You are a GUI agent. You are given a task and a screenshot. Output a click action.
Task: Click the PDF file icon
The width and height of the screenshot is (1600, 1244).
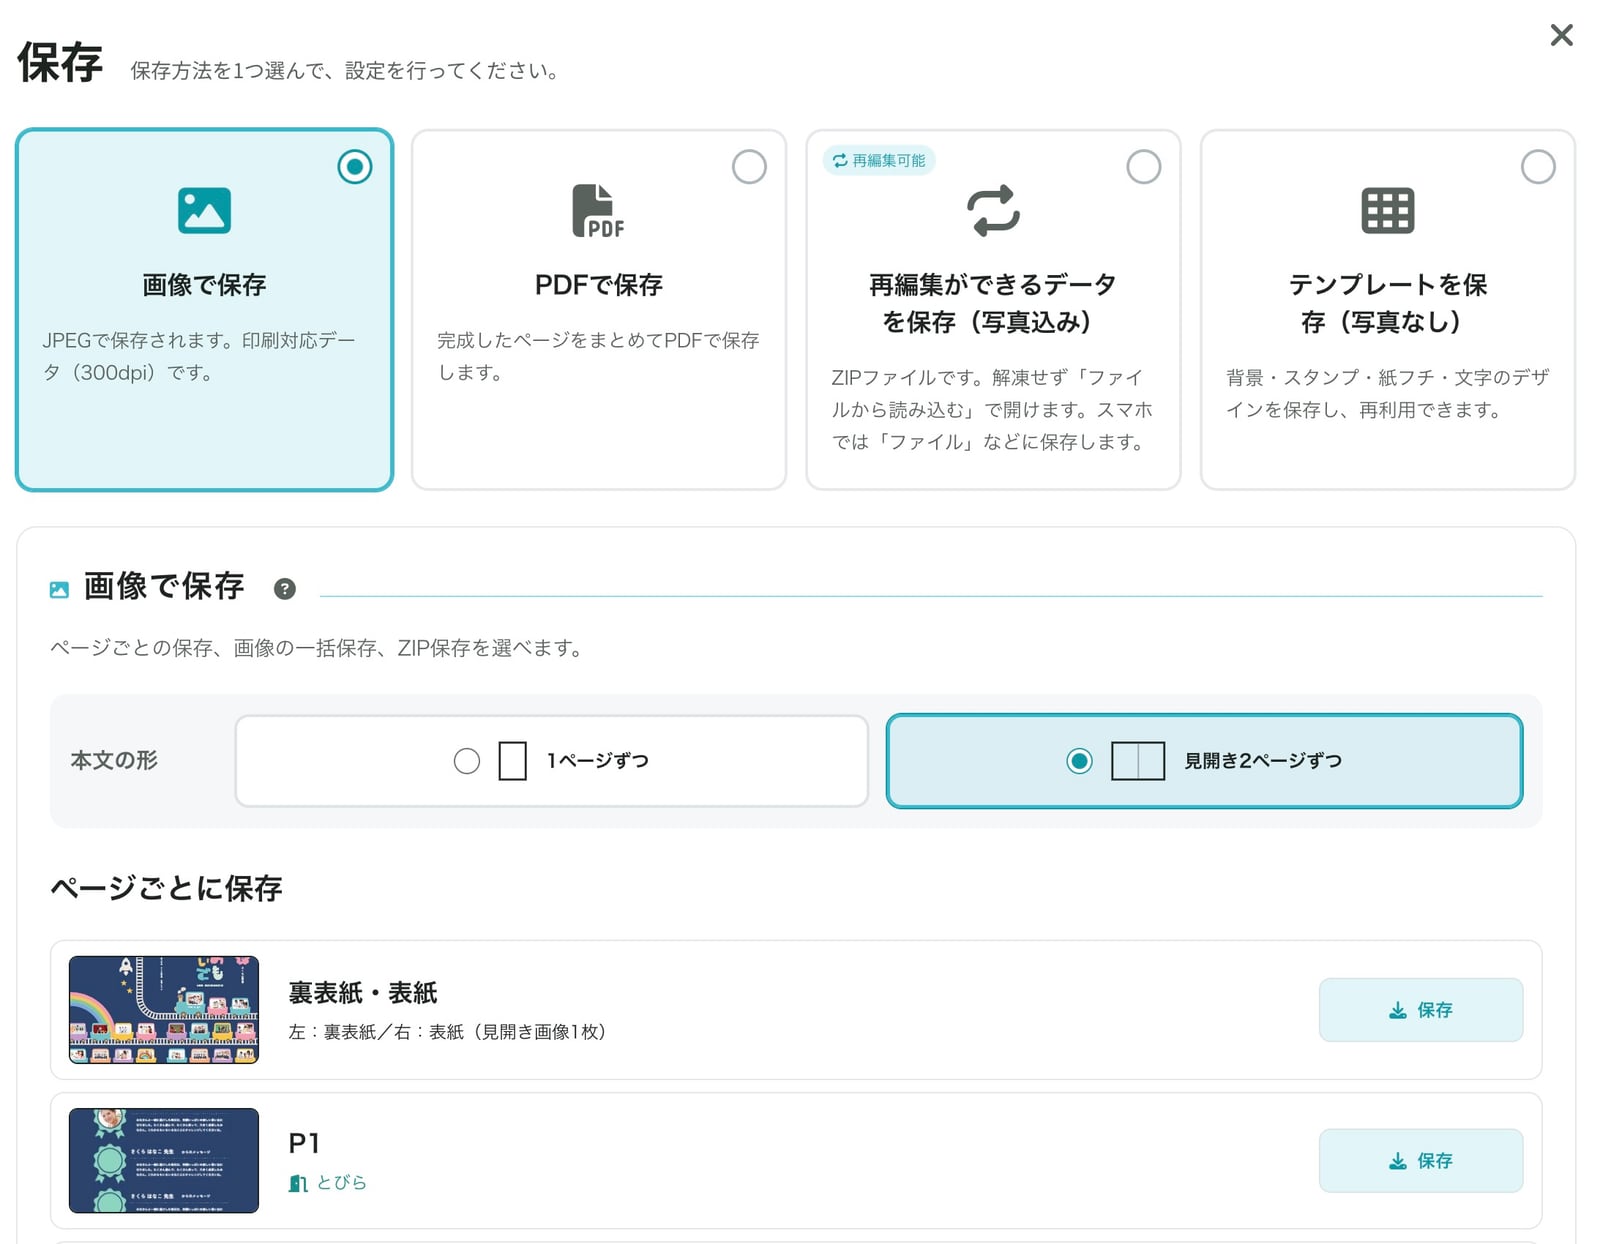pos(598,210)
